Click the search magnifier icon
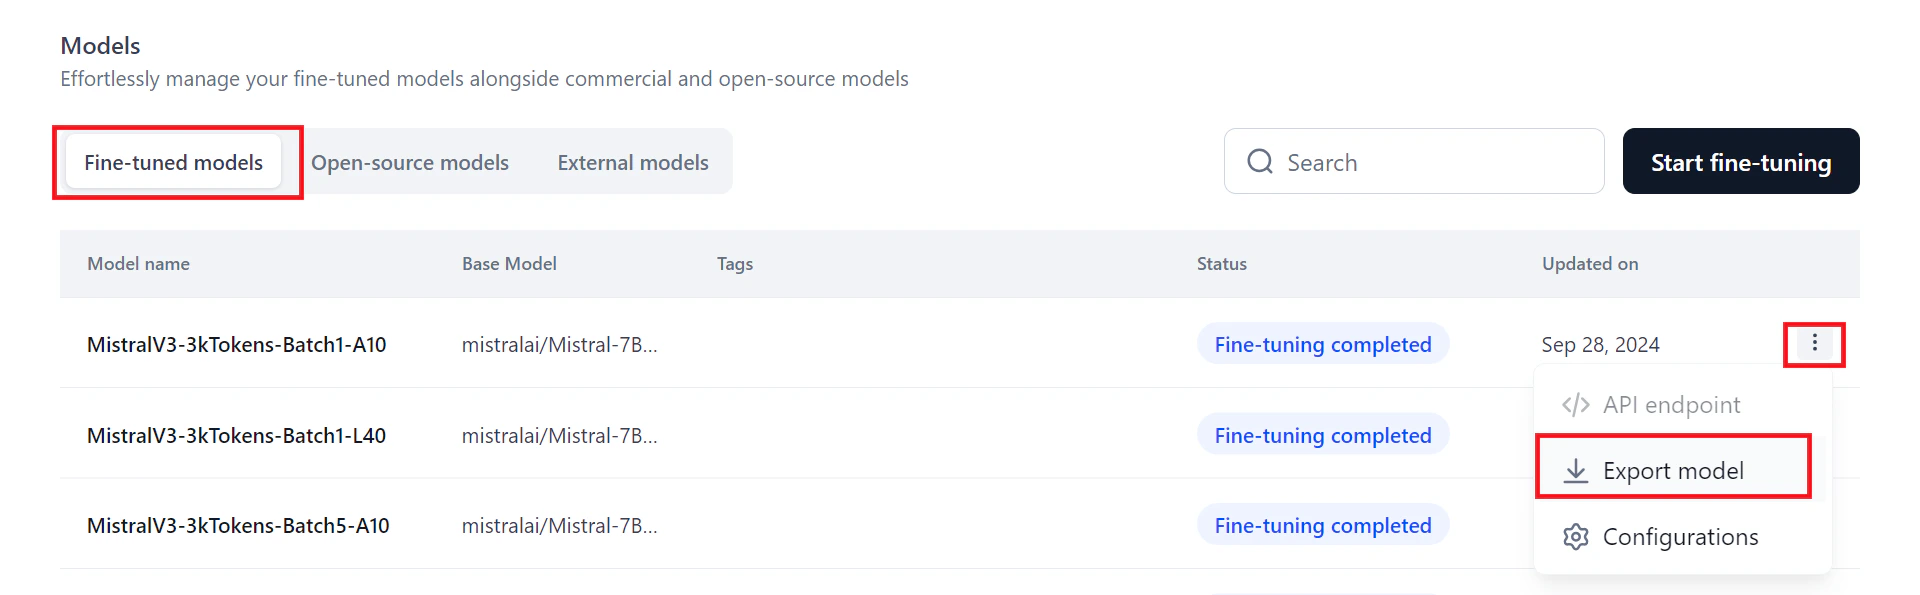This screenshot has height=595, width=1920. [x=1259, y=161]
